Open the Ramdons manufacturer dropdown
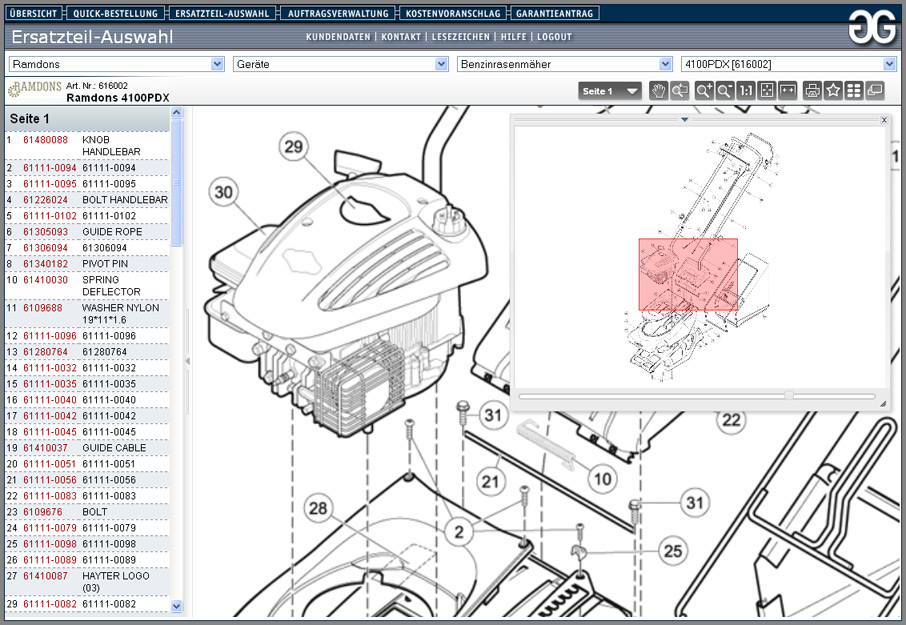This screenshot has height=625, width=906. (x=116, y=64)
